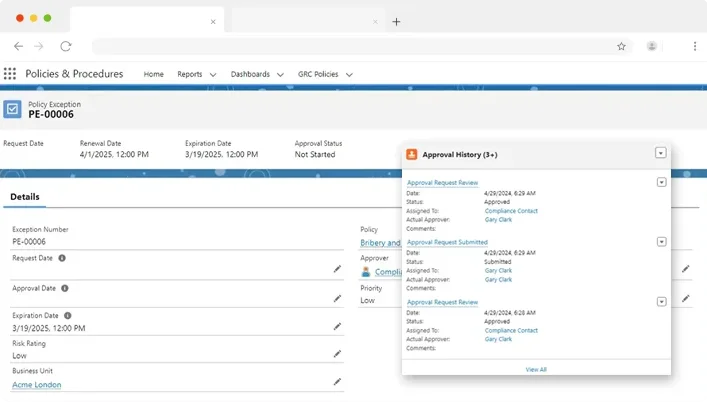
Task: Open actions dropdown for first Approval Request Review
Action: point(661,182)
